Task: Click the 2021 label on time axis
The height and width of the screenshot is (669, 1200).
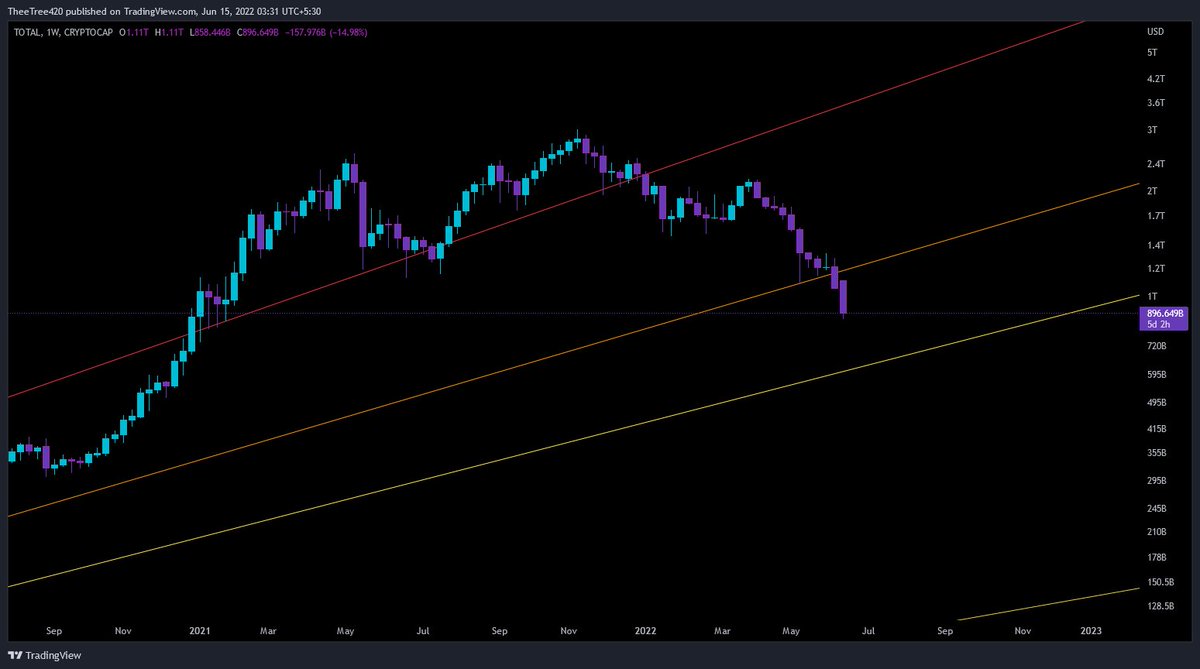Action: coord(200,631)
